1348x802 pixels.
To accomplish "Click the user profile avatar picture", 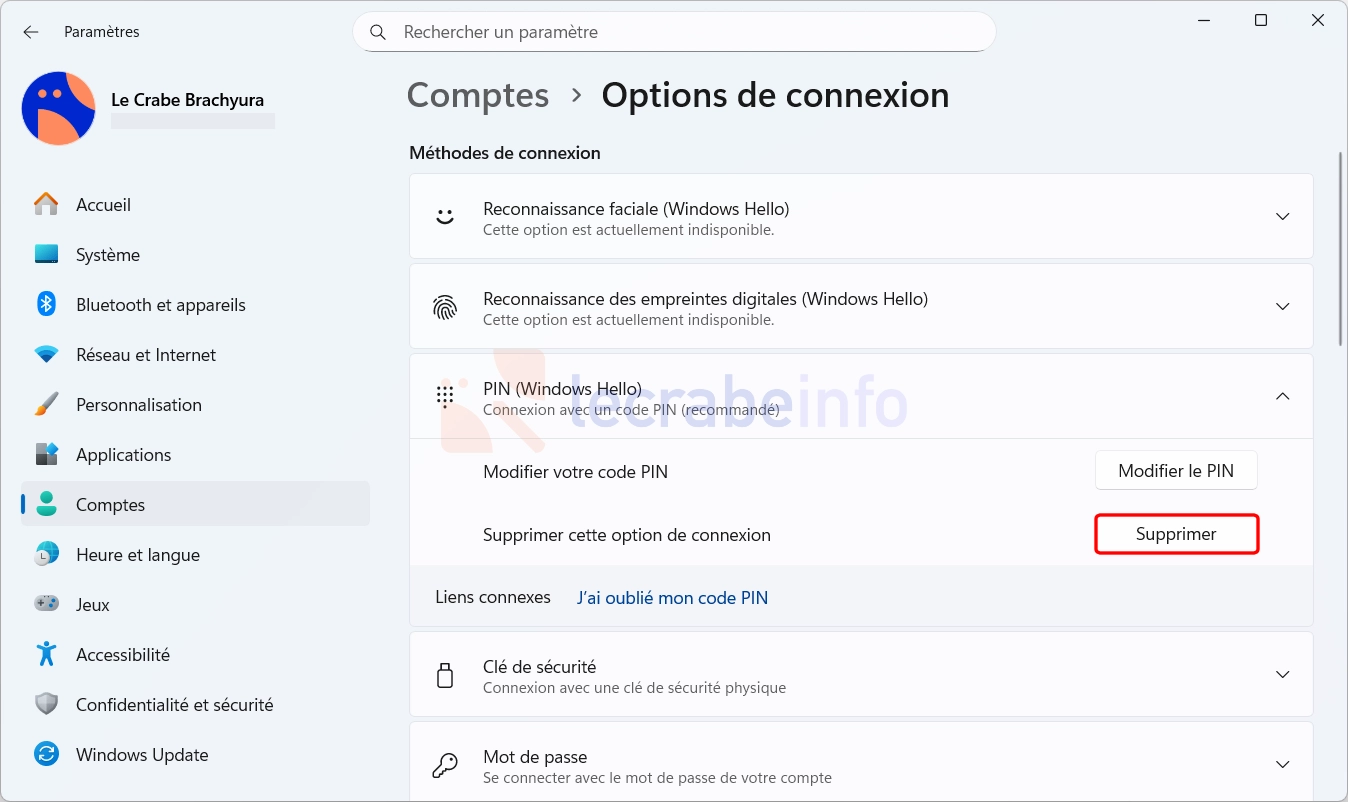I will (x=59, y=108).
